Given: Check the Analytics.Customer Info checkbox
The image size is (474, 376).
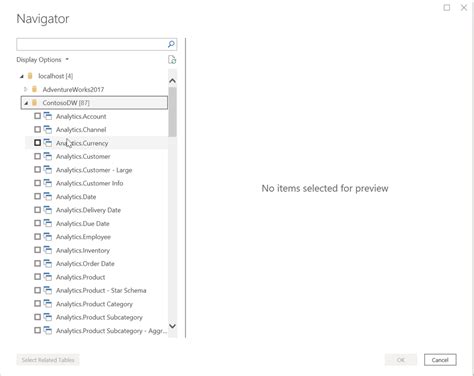Looking at the screenshot, I should [x=37, y=183].
